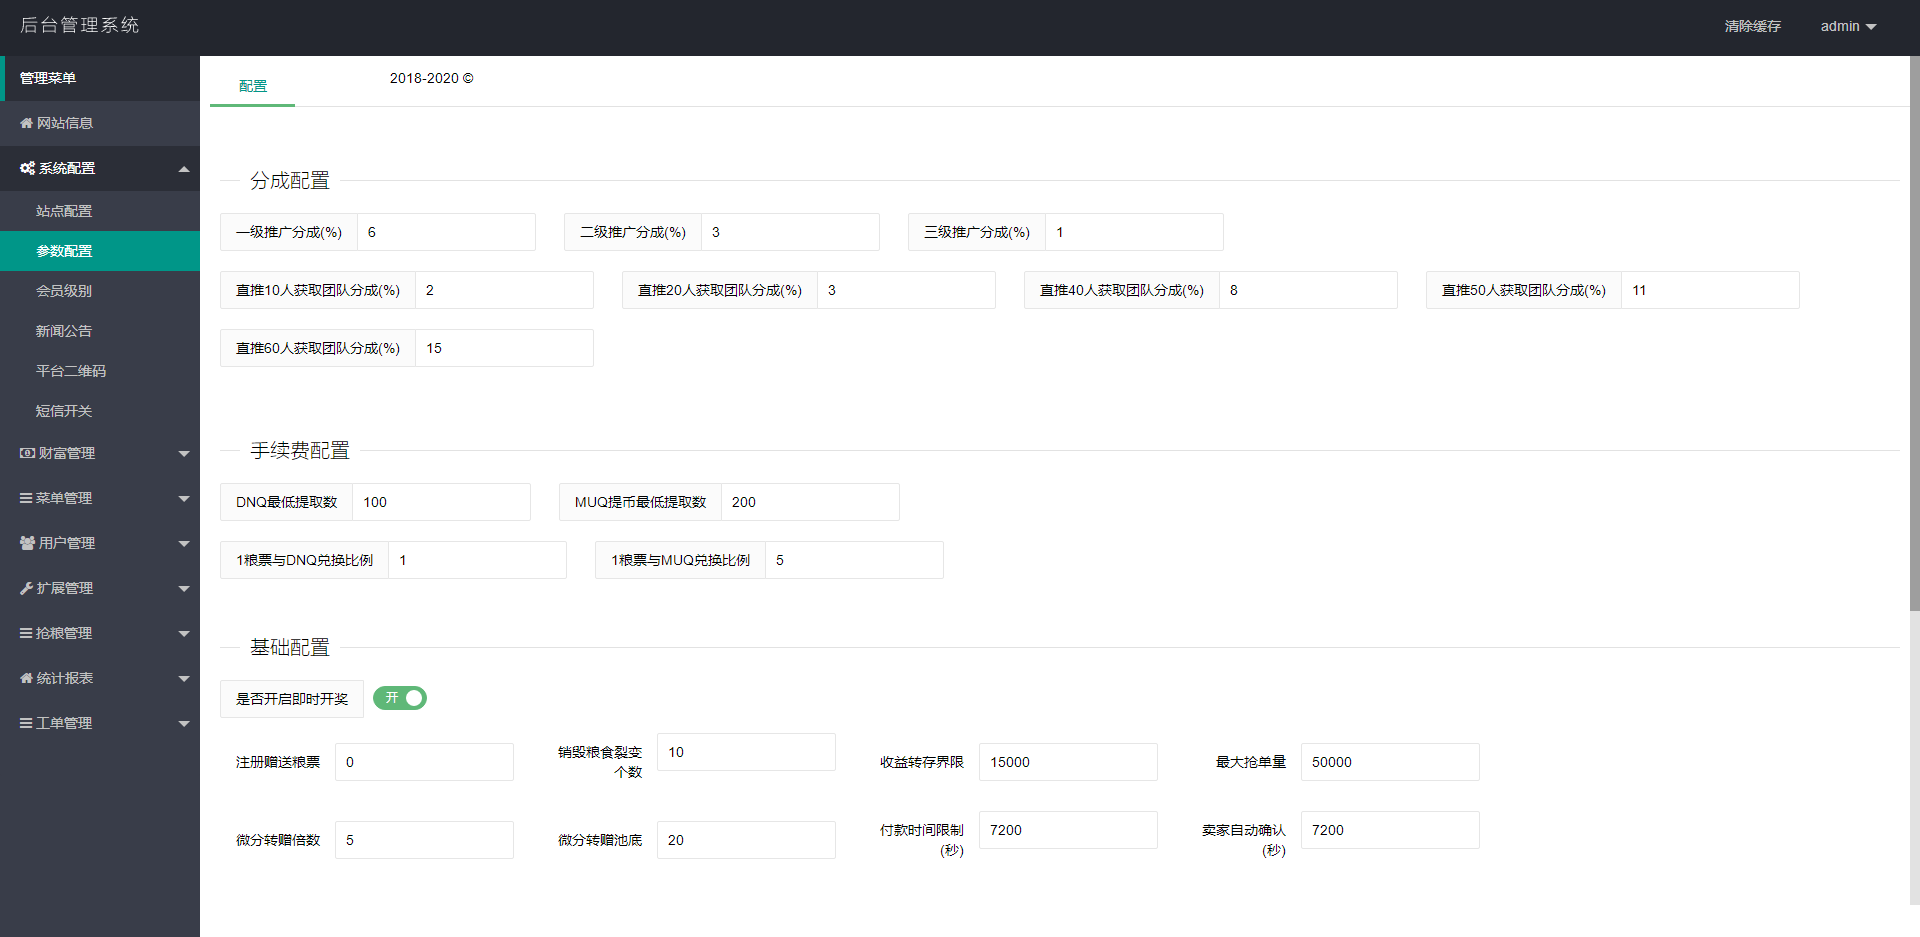The height and width of the screenshot is (937, 1920).
Task: Focus the 直推60人获取团队分成(%) input field
Action: (x=504, y=348)
